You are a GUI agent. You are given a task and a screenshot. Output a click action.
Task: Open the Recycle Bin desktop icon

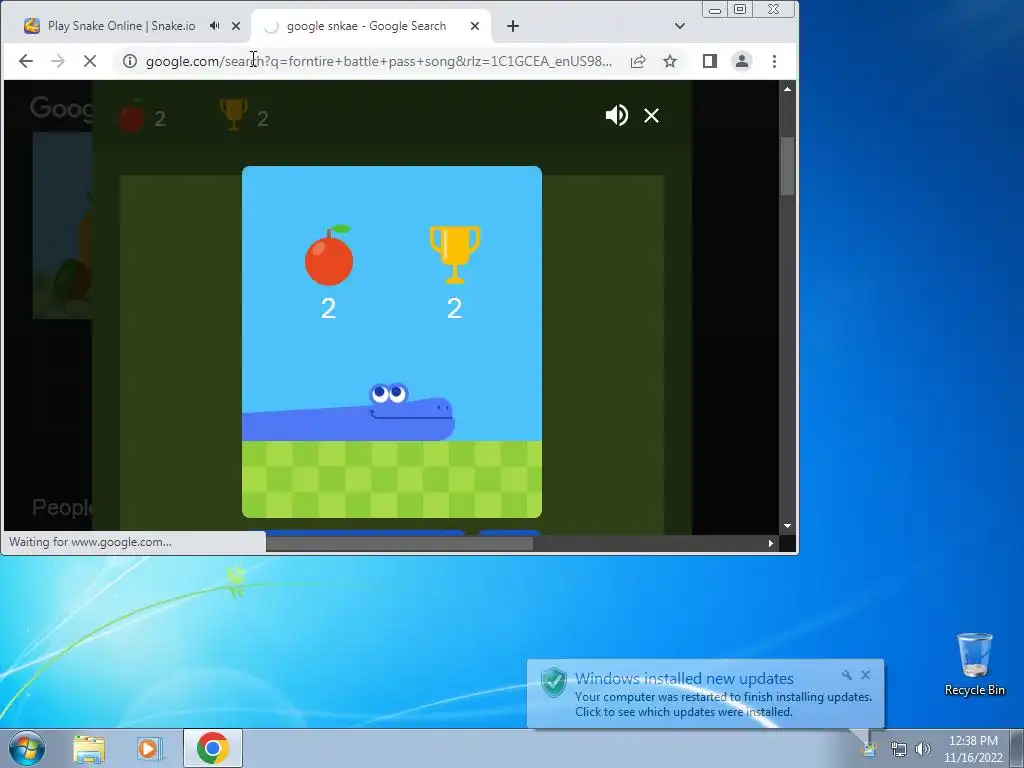pyautogui.click(x=974, y=664)
